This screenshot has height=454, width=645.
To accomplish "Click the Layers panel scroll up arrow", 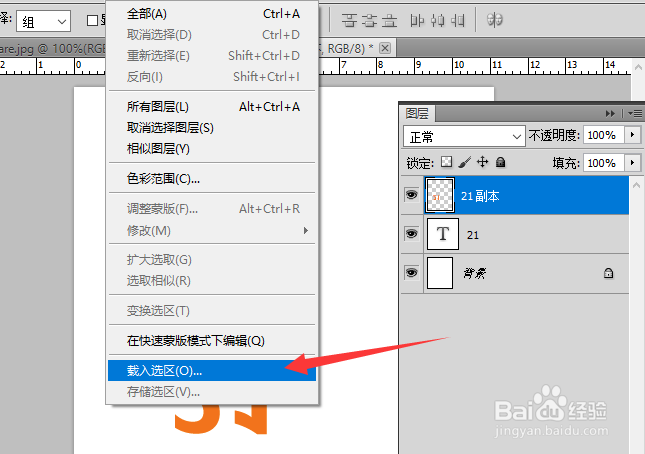I will [637, 185].
